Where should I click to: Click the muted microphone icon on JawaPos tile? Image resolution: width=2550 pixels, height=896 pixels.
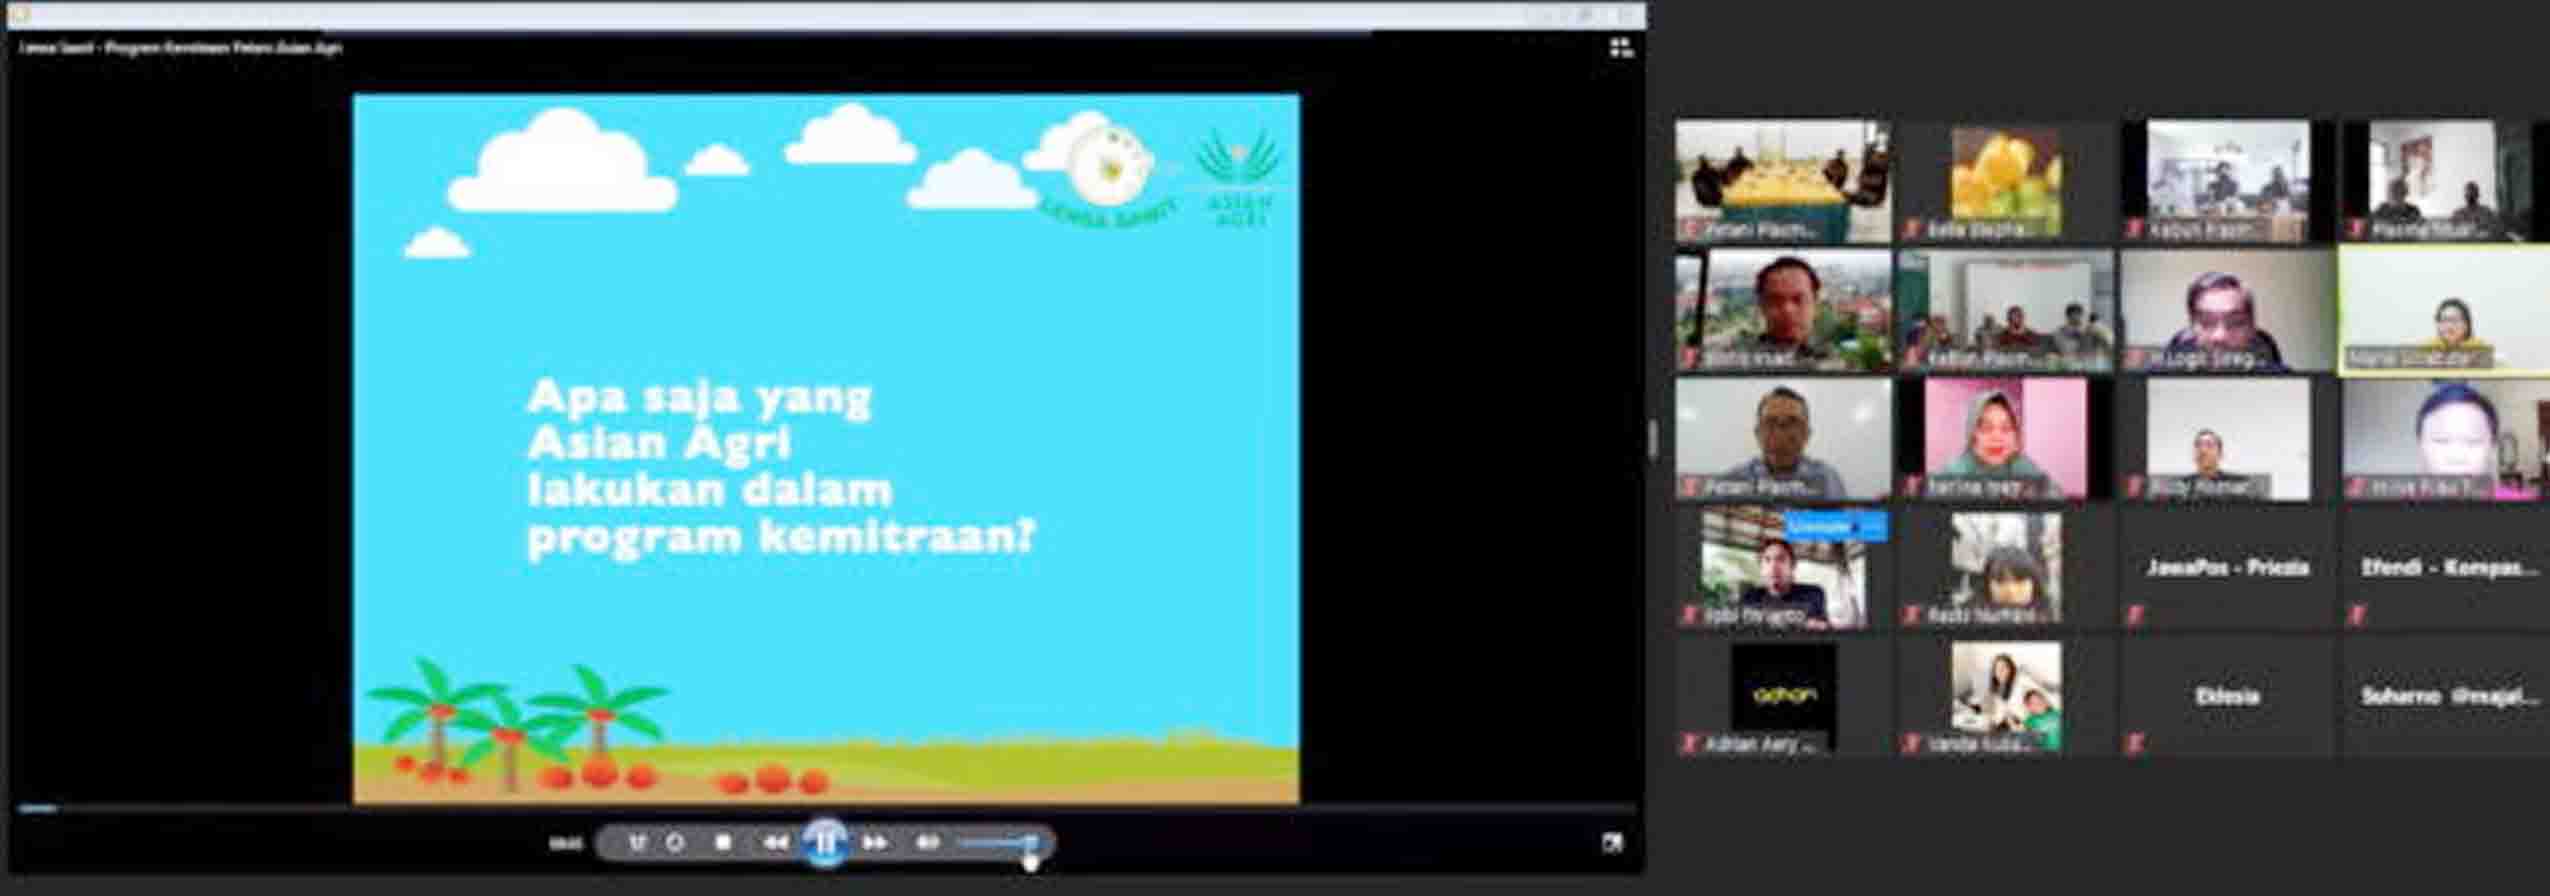[2135, 615]
